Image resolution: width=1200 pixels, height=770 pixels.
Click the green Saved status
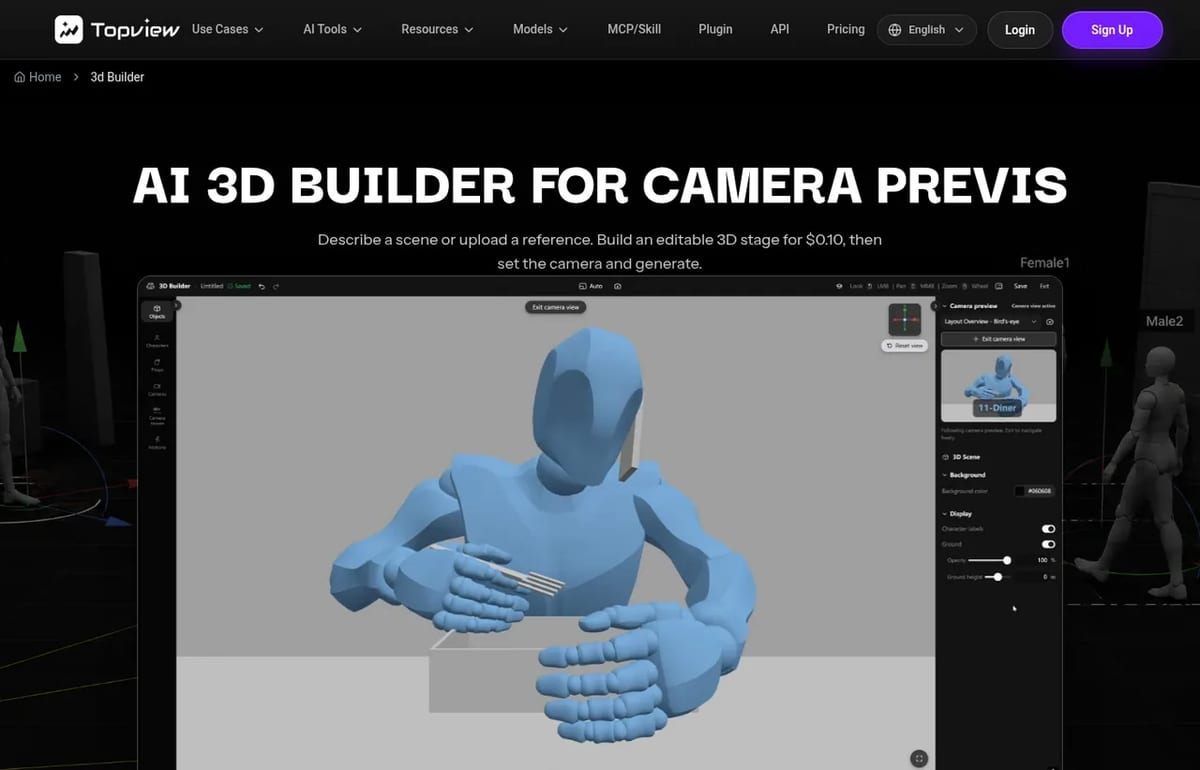[x=239, y=286]
